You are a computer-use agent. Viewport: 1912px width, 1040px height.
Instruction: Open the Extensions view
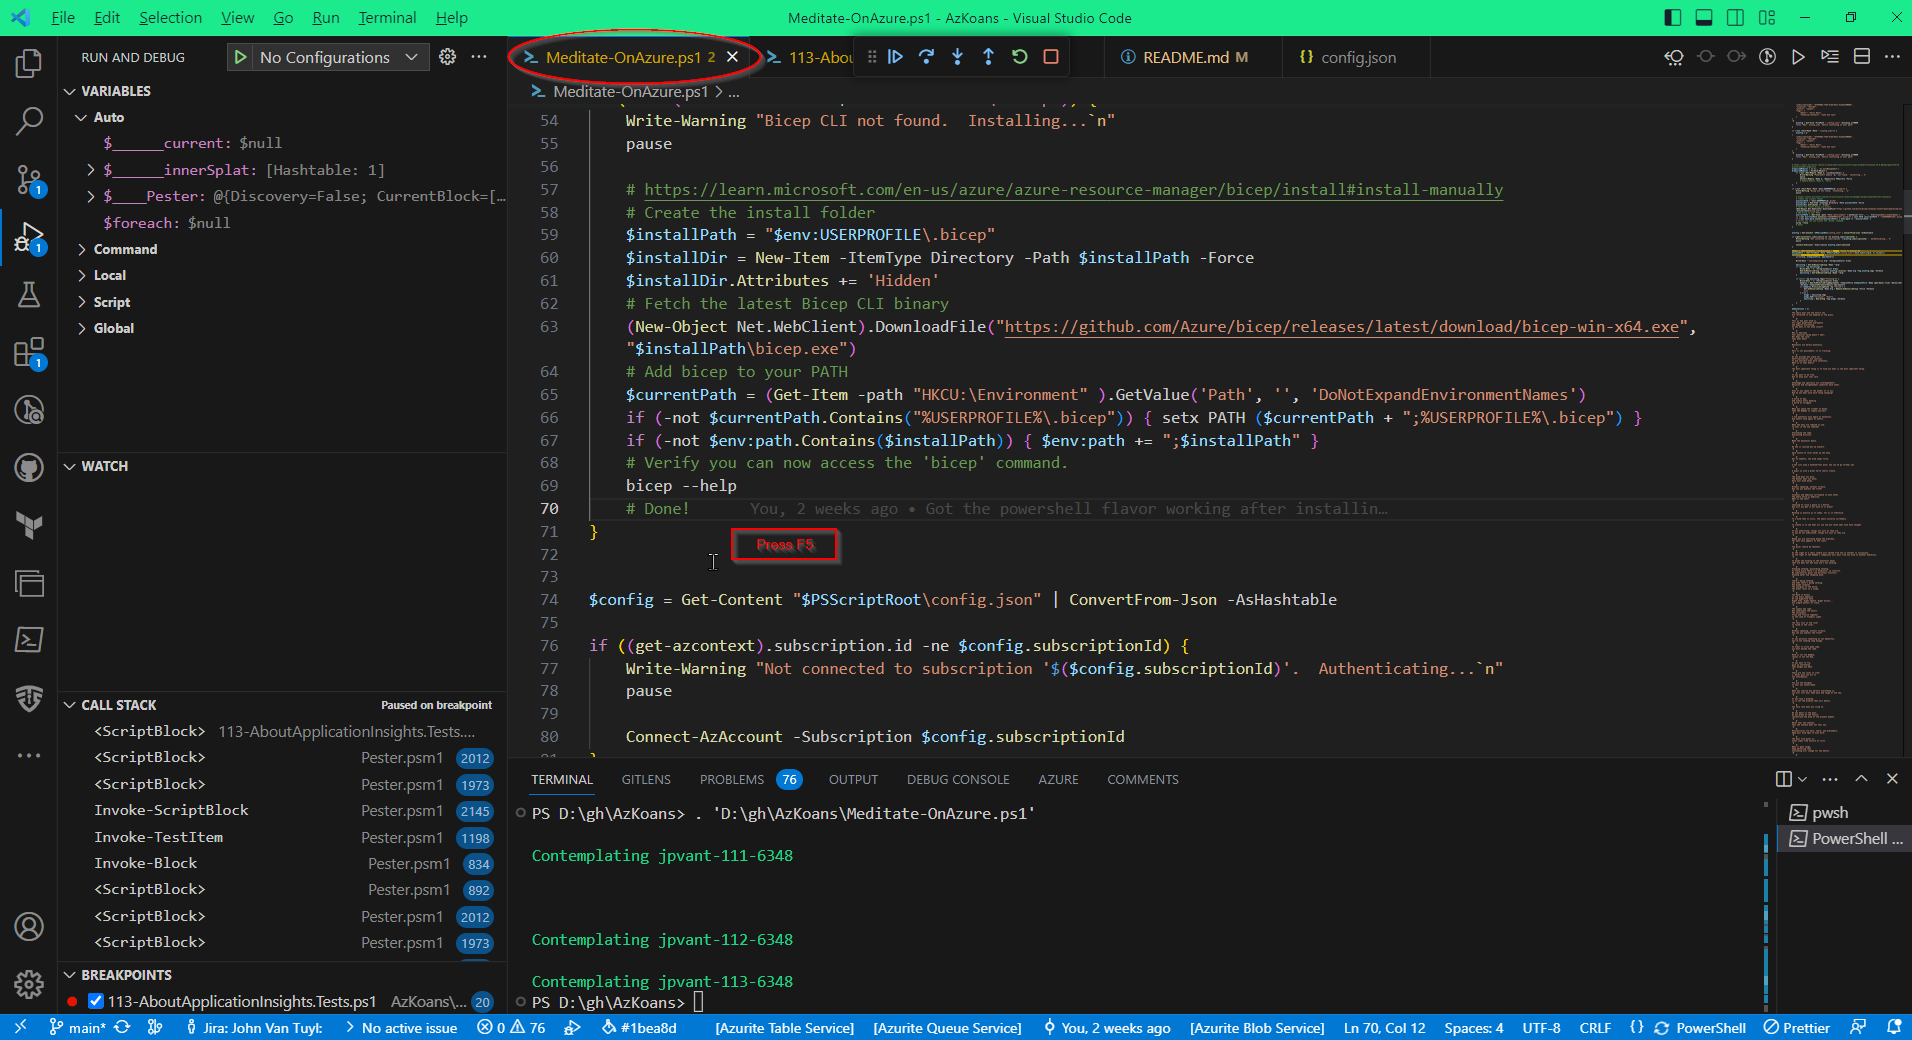pos(29,353)
